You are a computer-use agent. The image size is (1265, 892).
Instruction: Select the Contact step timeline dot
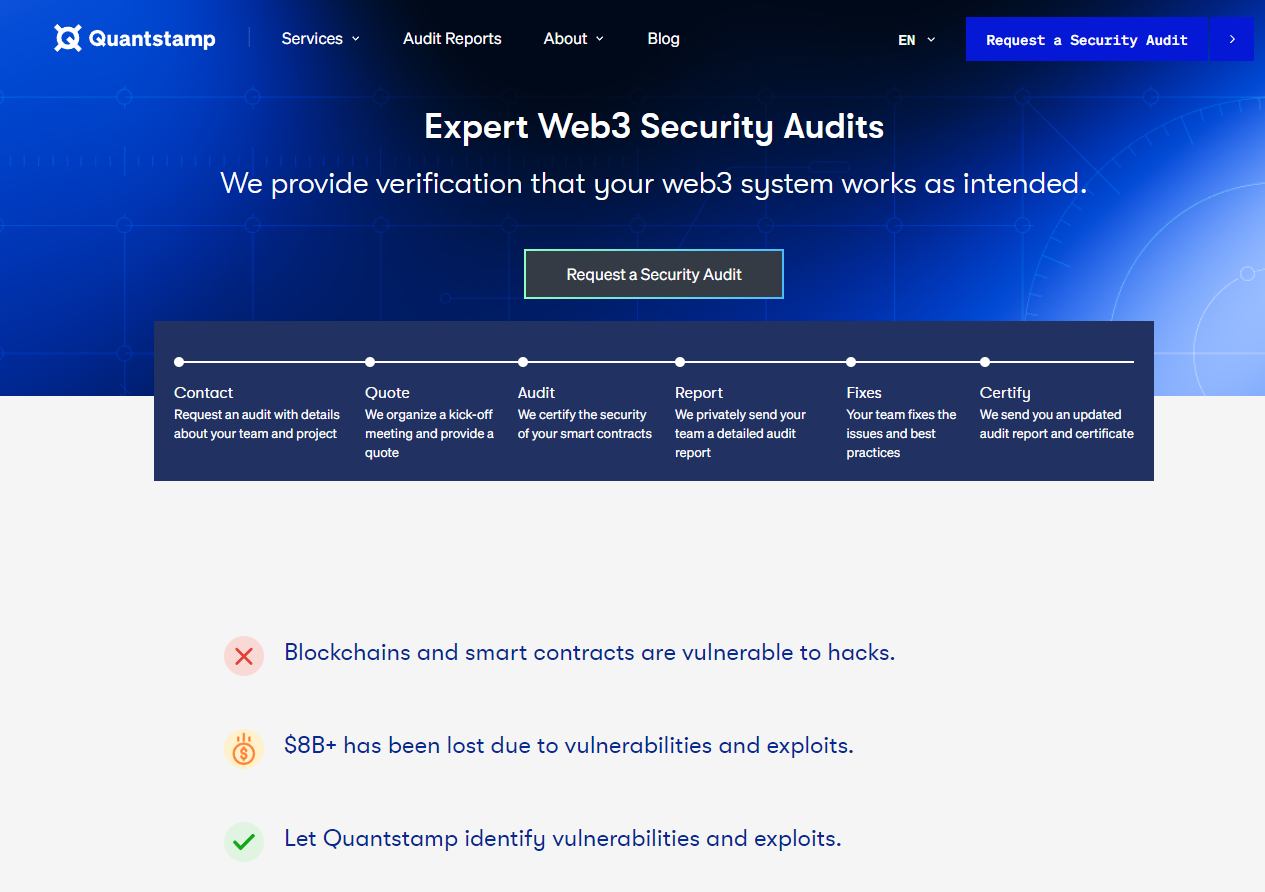(179, 362)
